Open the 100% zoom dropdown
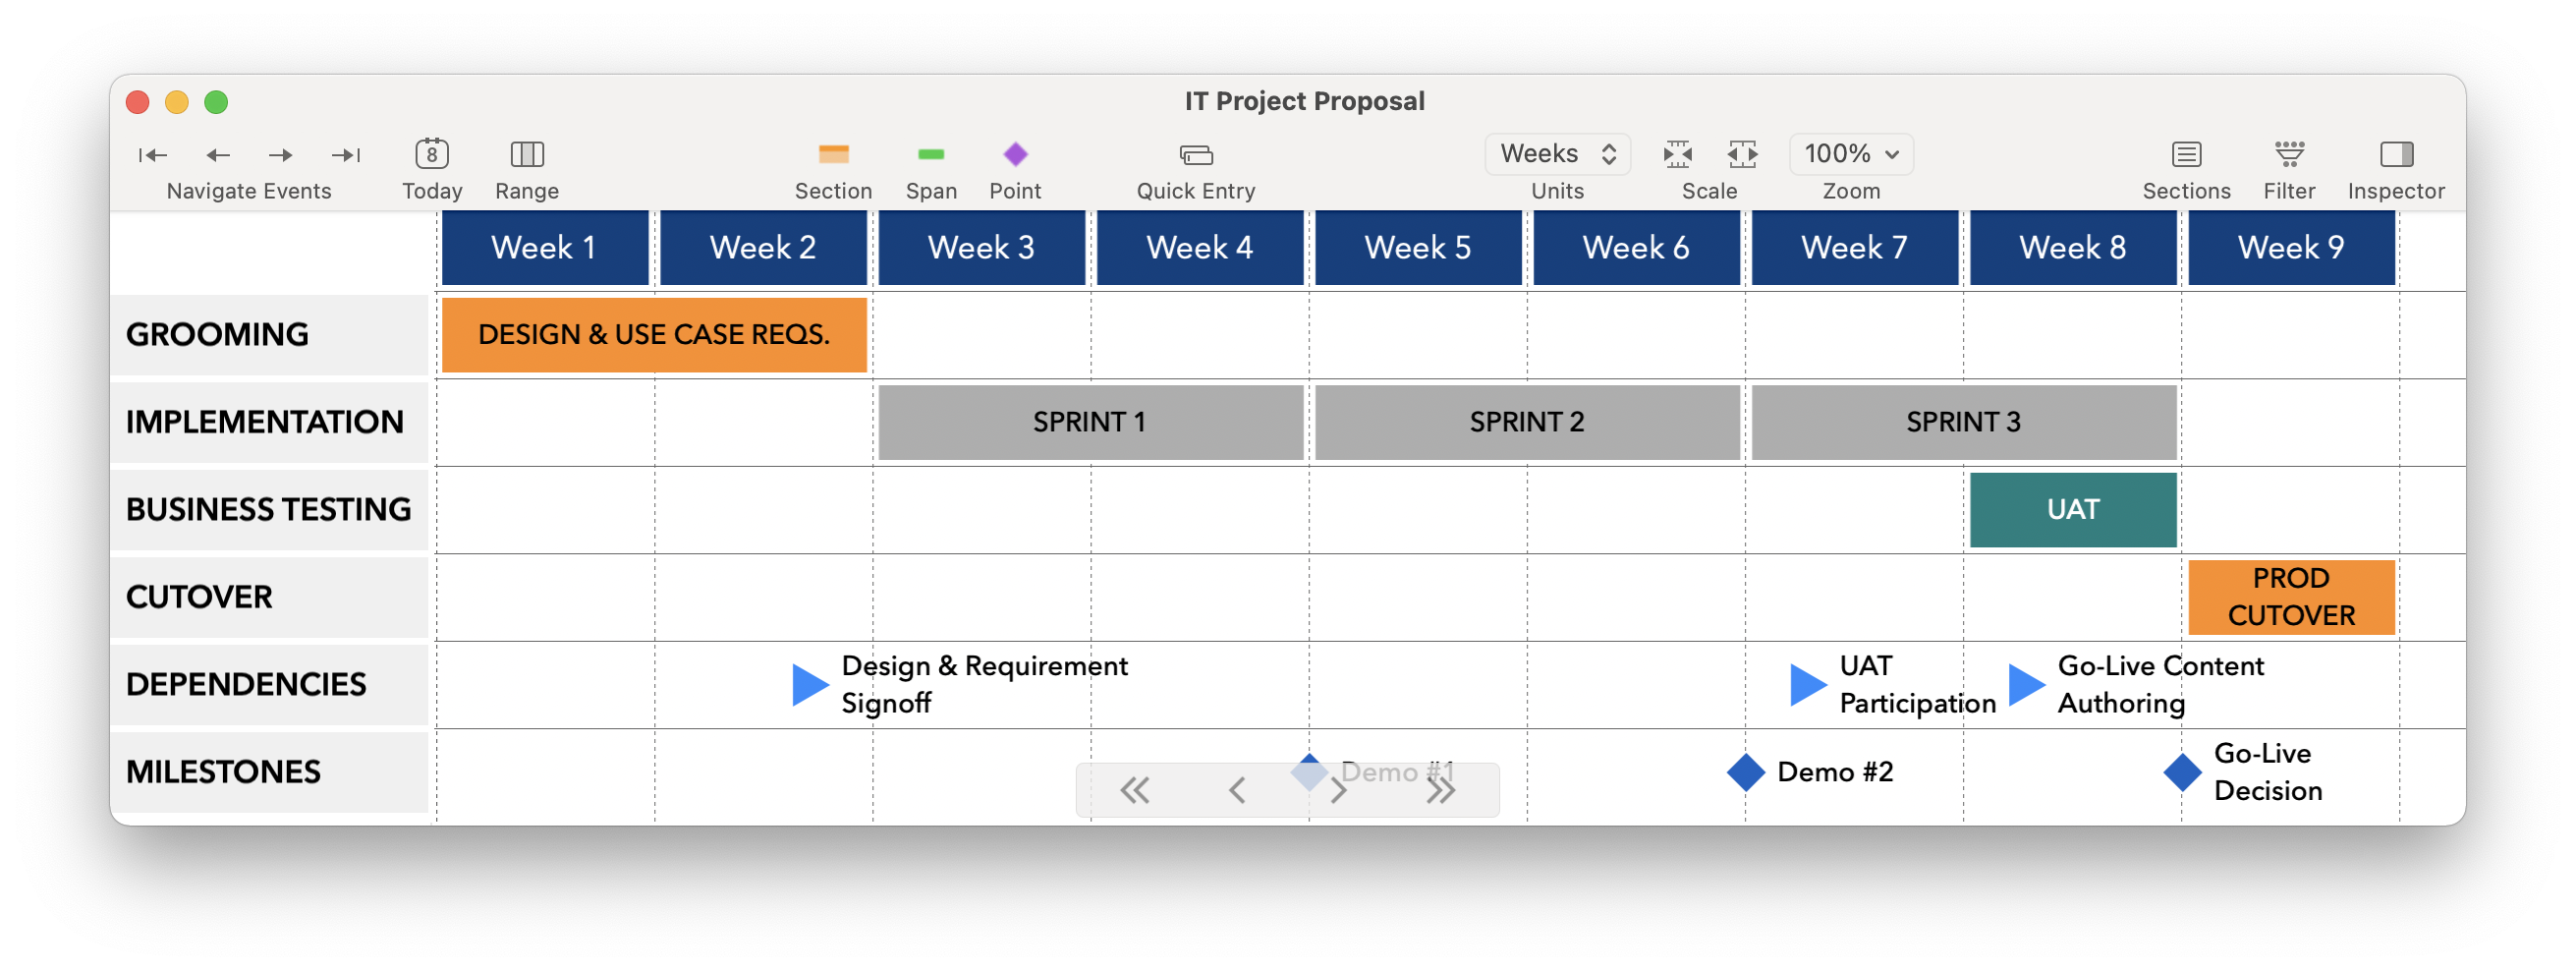 [1851, 154]
